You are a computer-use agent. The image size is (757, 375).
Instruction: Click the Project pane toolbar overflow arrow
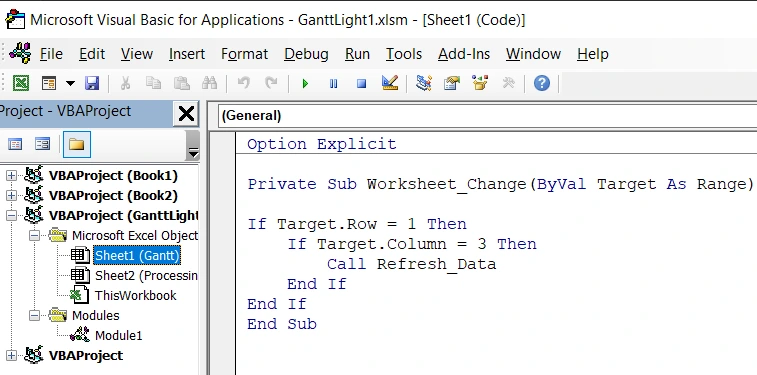pos(193,145)
